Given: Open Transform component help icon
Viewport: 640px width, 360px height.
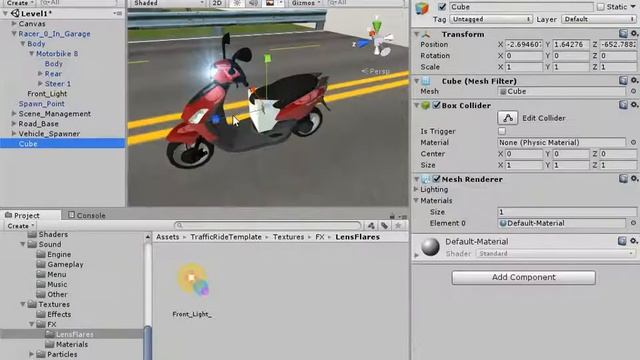Looking at the screenshot, I should click(x=623, y=33).
